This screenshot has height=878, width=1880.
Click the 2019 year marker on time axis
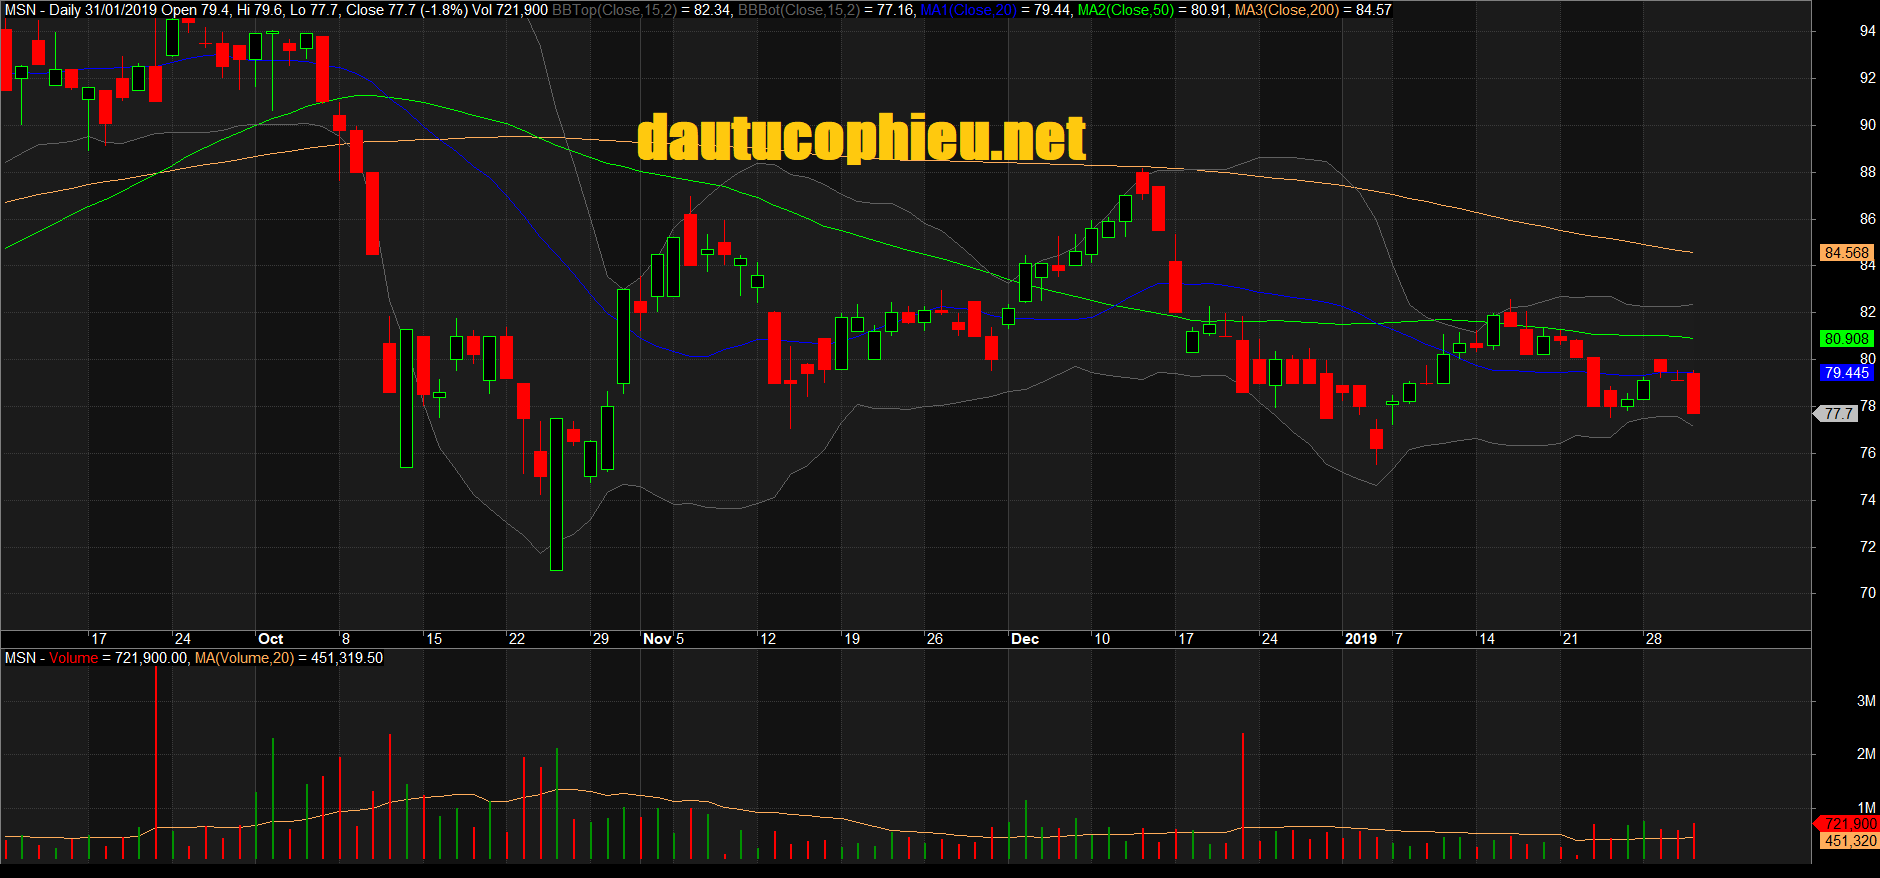coord(1360,639)
